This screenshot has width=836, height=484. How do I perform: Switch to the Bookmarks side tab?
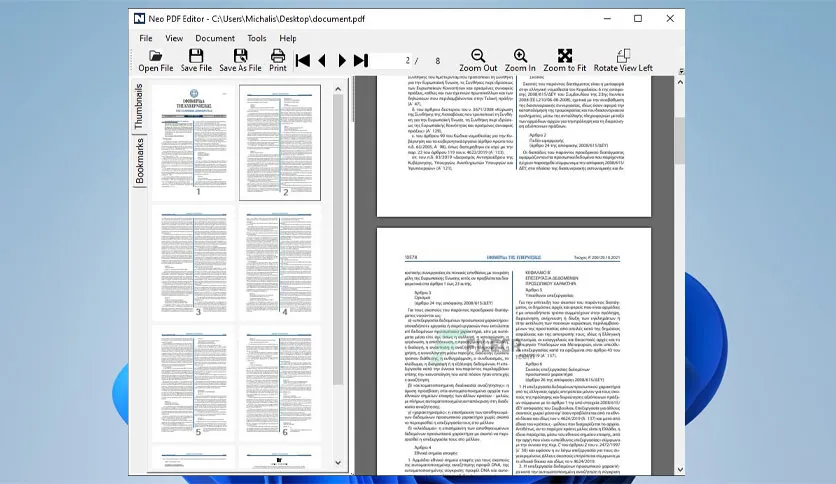[140, 161]
